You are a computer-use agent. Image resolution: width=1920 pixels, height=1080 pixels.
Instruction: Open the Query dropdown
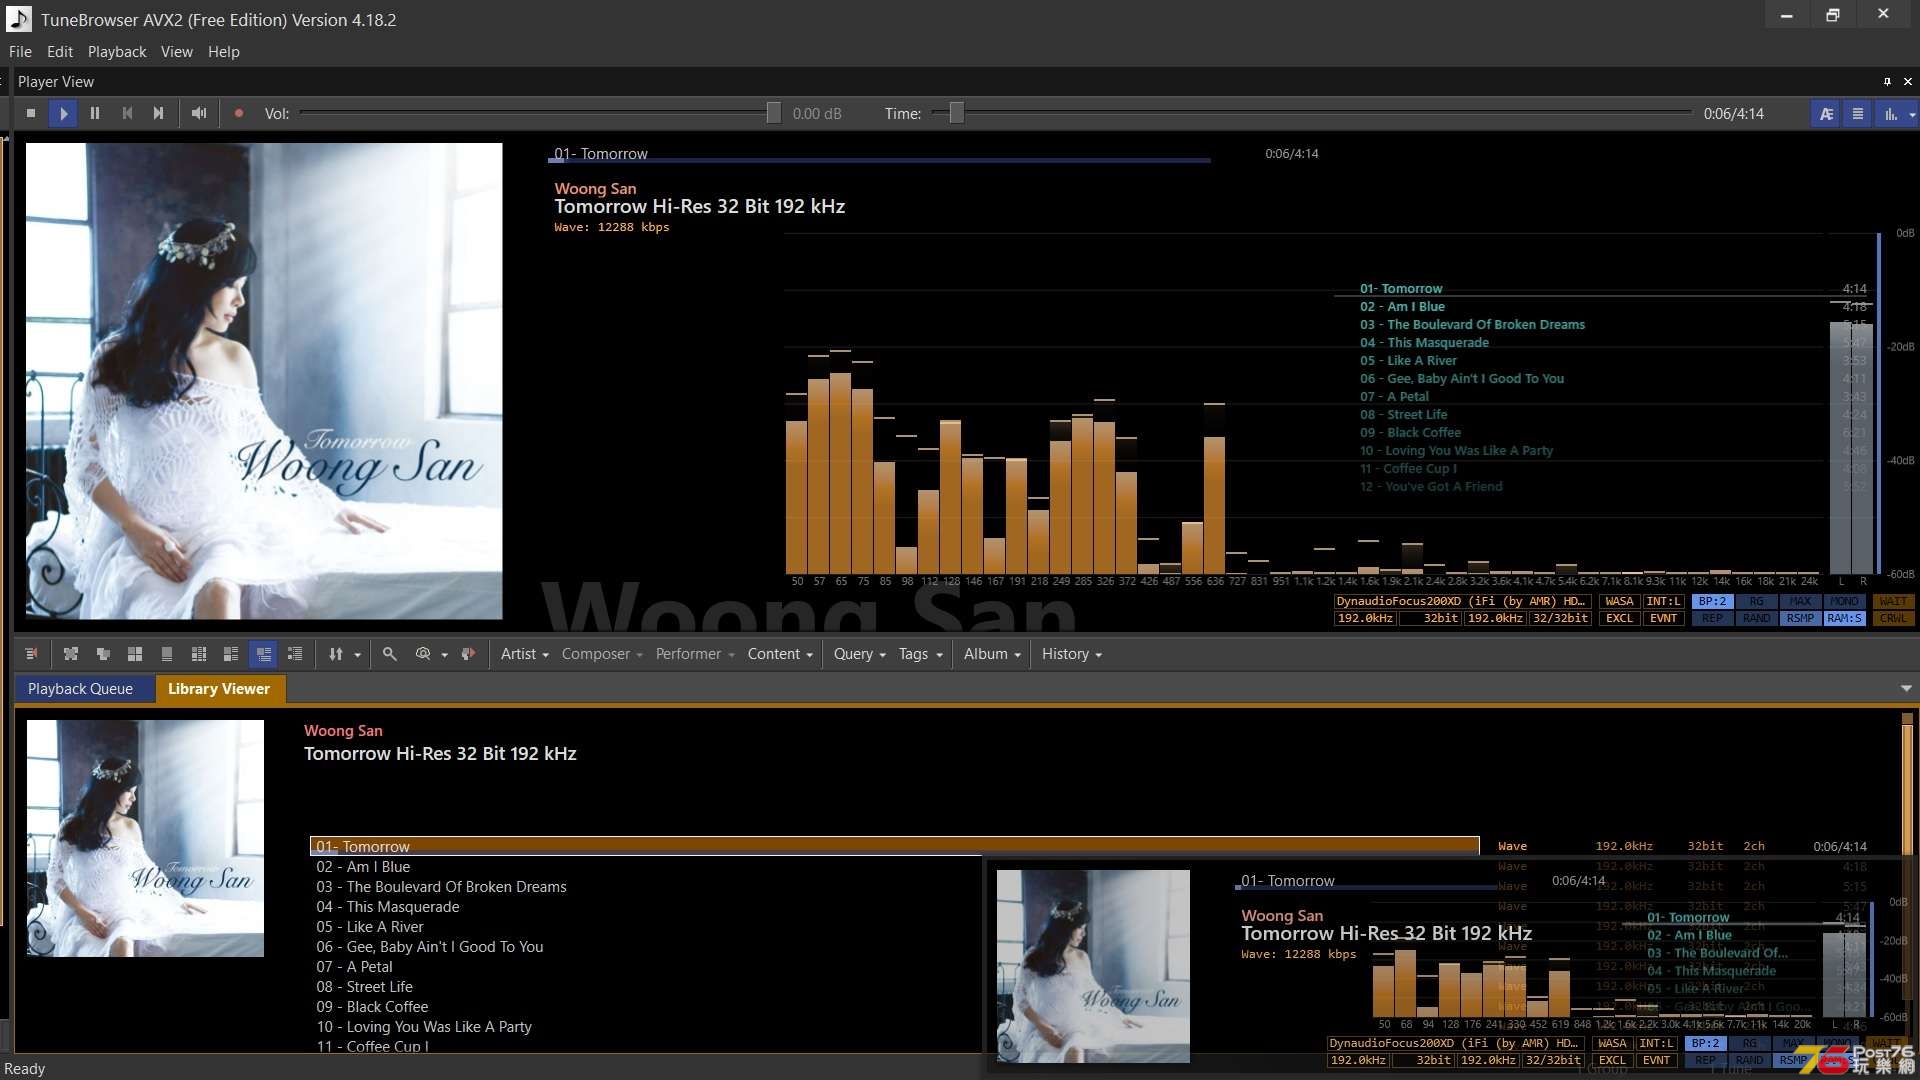[860, 654]
